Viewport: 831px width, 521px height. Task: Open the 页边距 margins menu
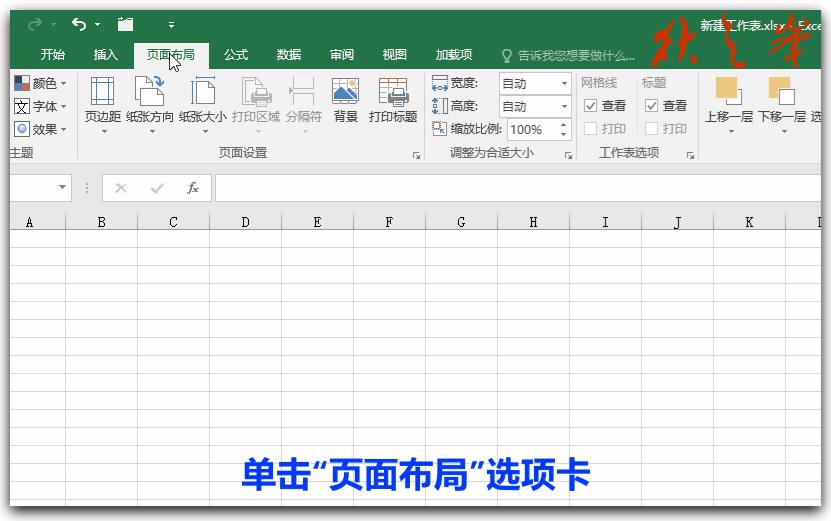pos(103,104)
